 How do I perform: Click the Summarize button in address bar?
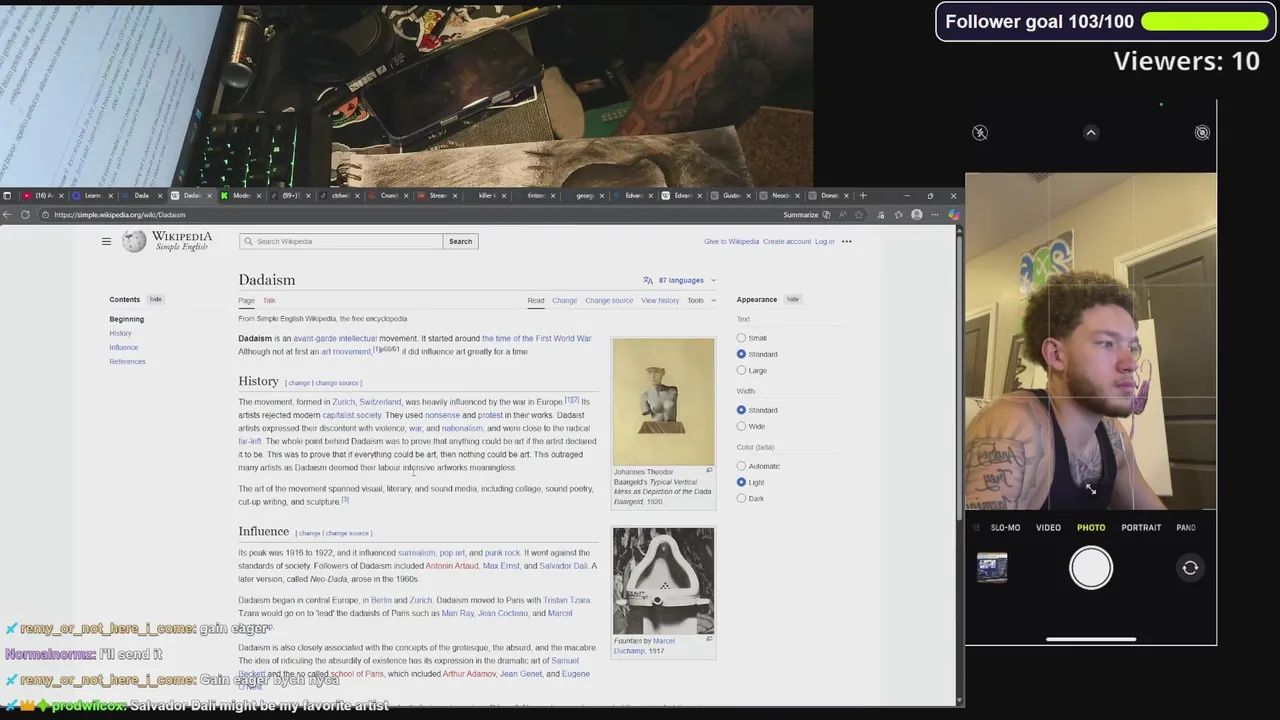[806, 215]
